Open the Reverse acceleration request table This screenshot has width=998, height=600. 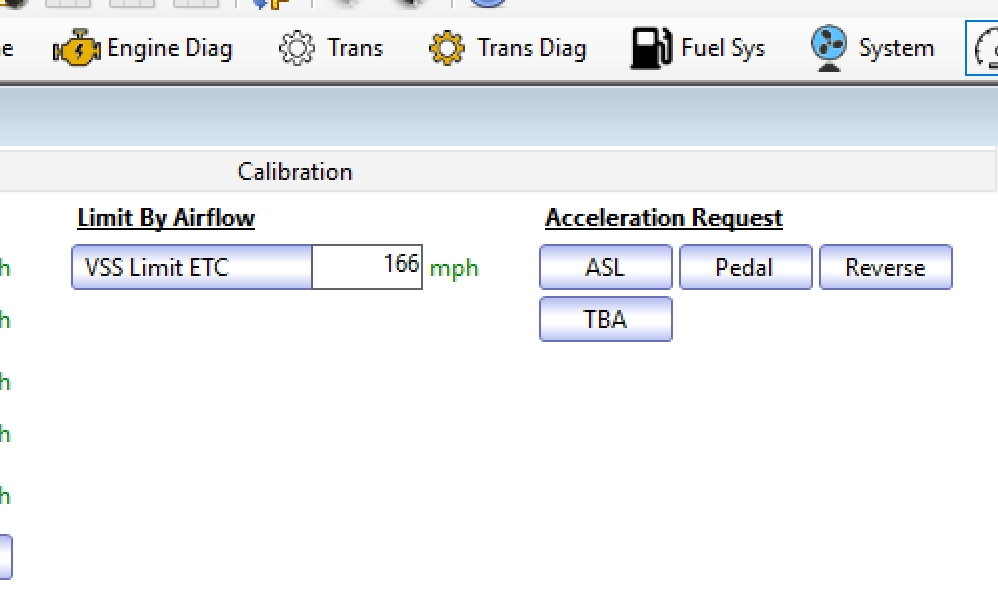886,267
